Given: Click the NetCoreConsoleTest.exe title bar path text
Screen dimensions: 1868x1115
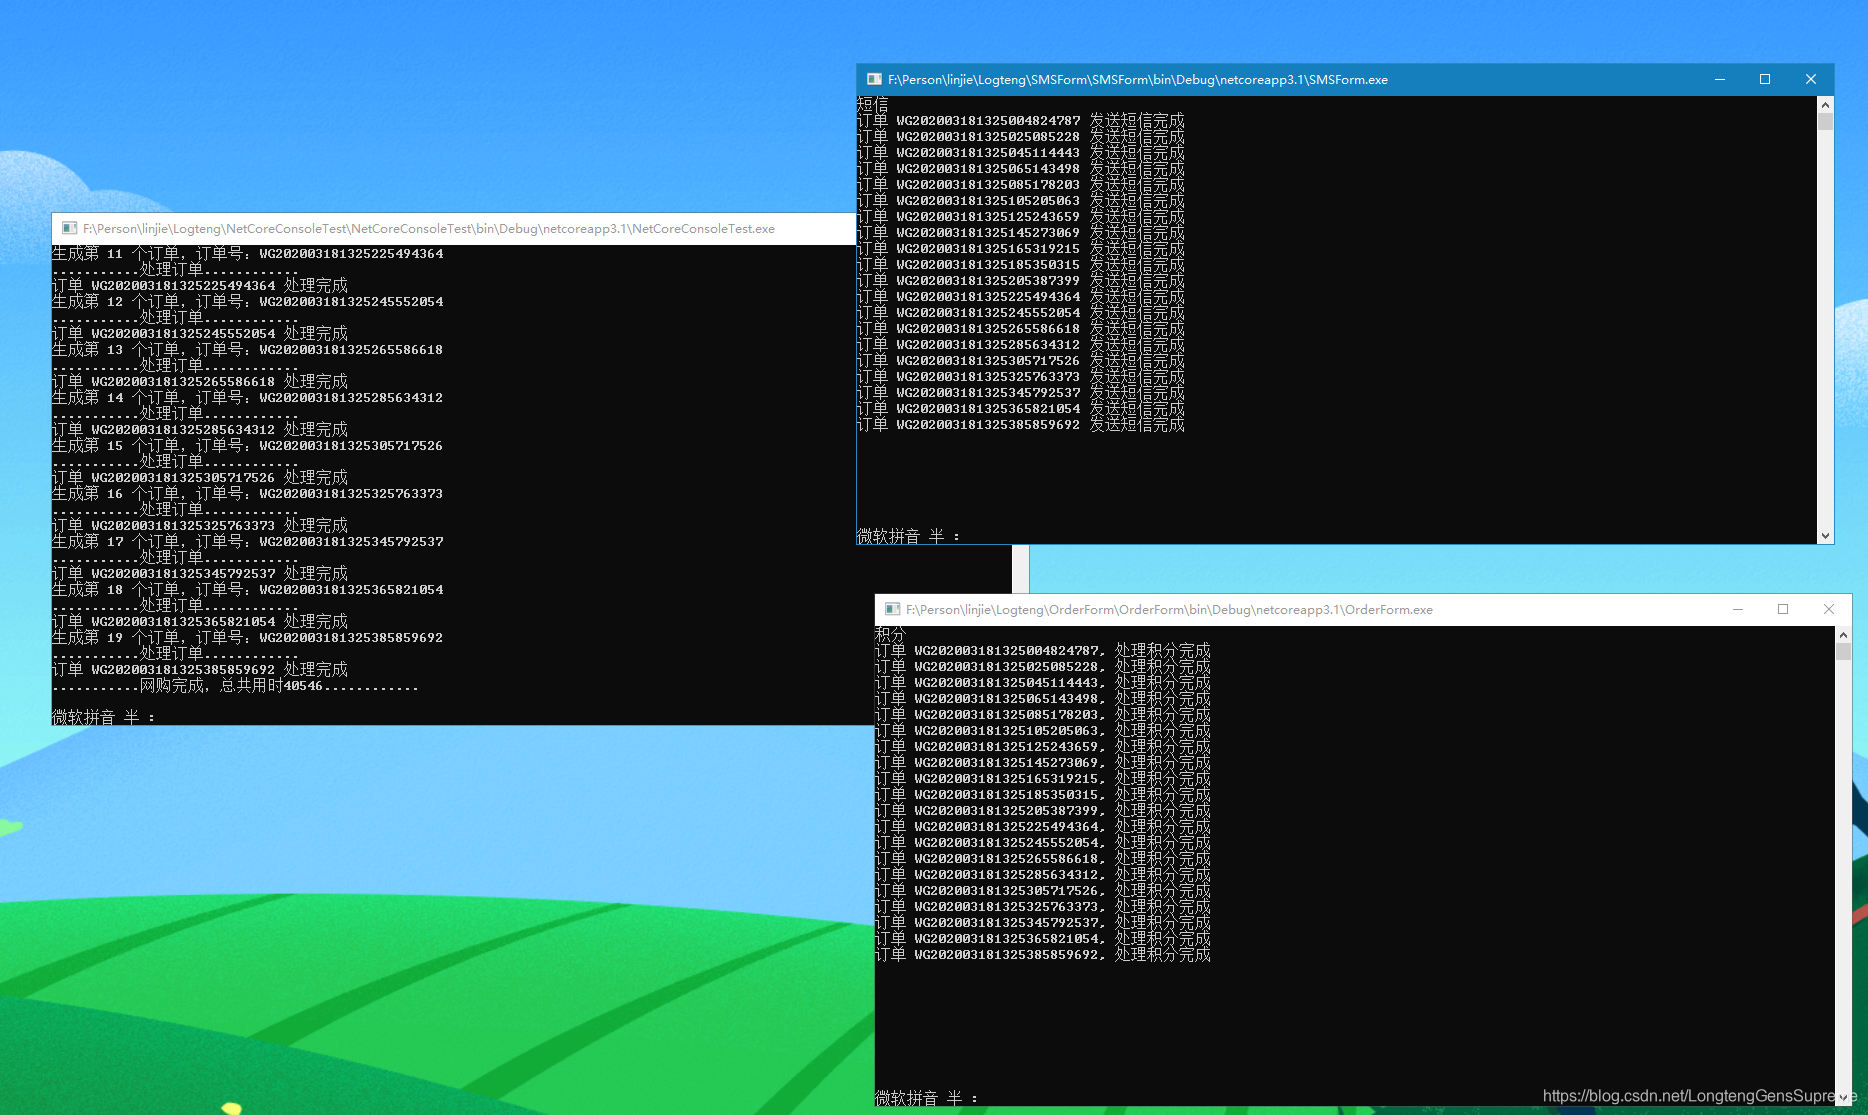Looking at the screenshot, I should [429, 228].
